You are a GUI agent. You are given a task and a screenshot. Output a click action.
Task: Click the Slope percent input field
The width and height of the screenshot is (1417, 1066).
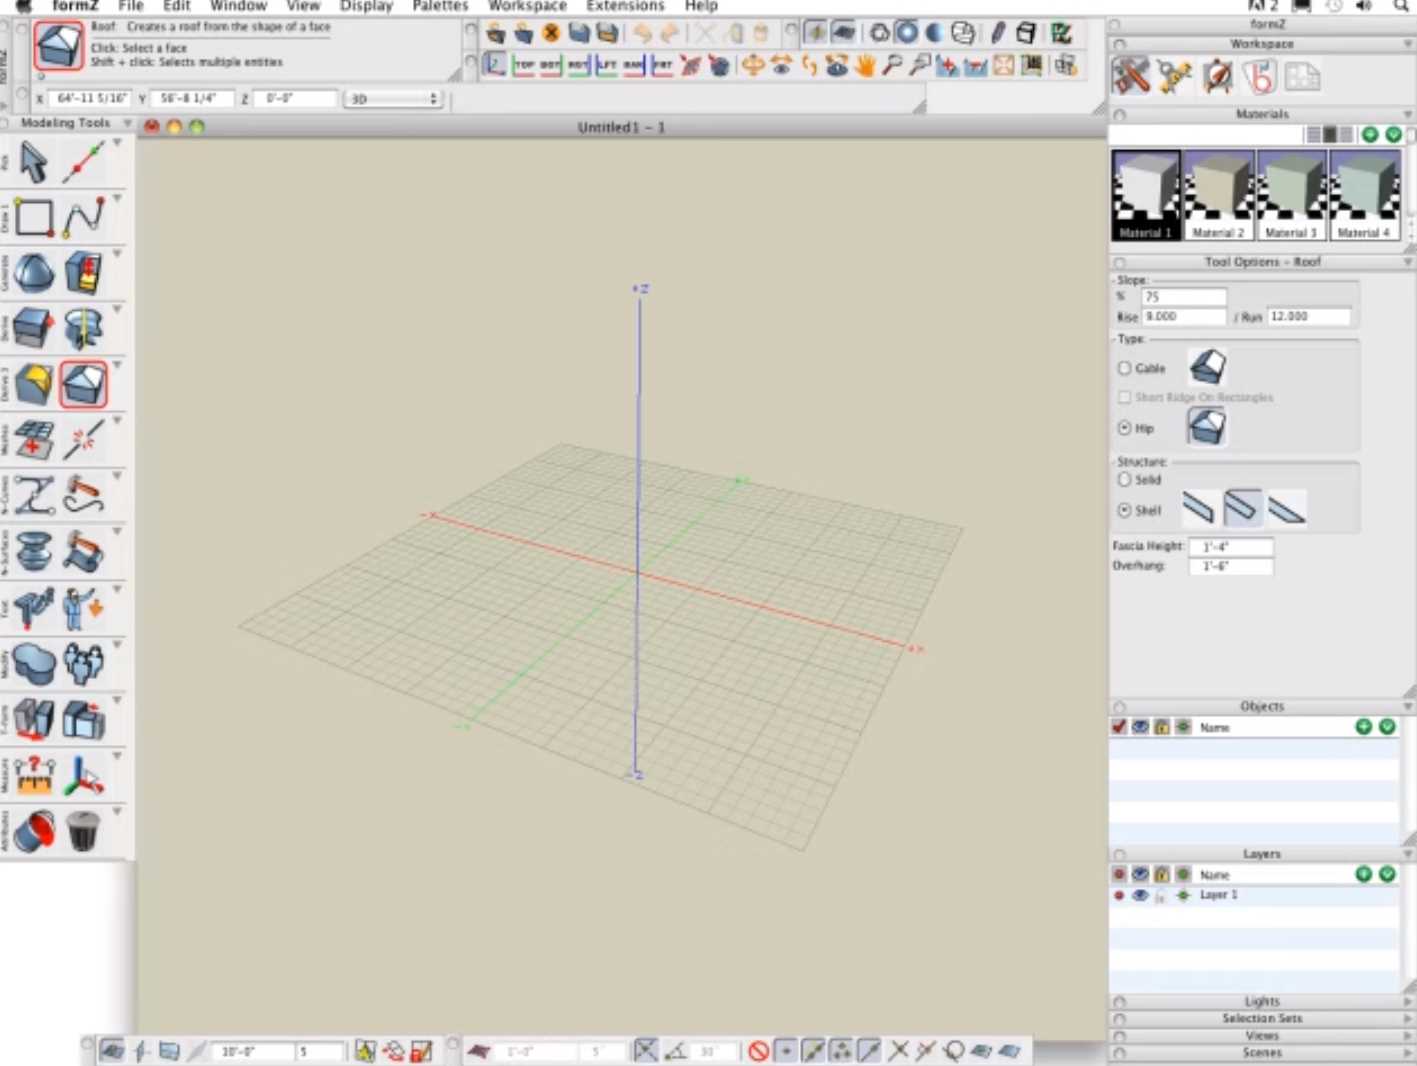(x=1184, y=297)
